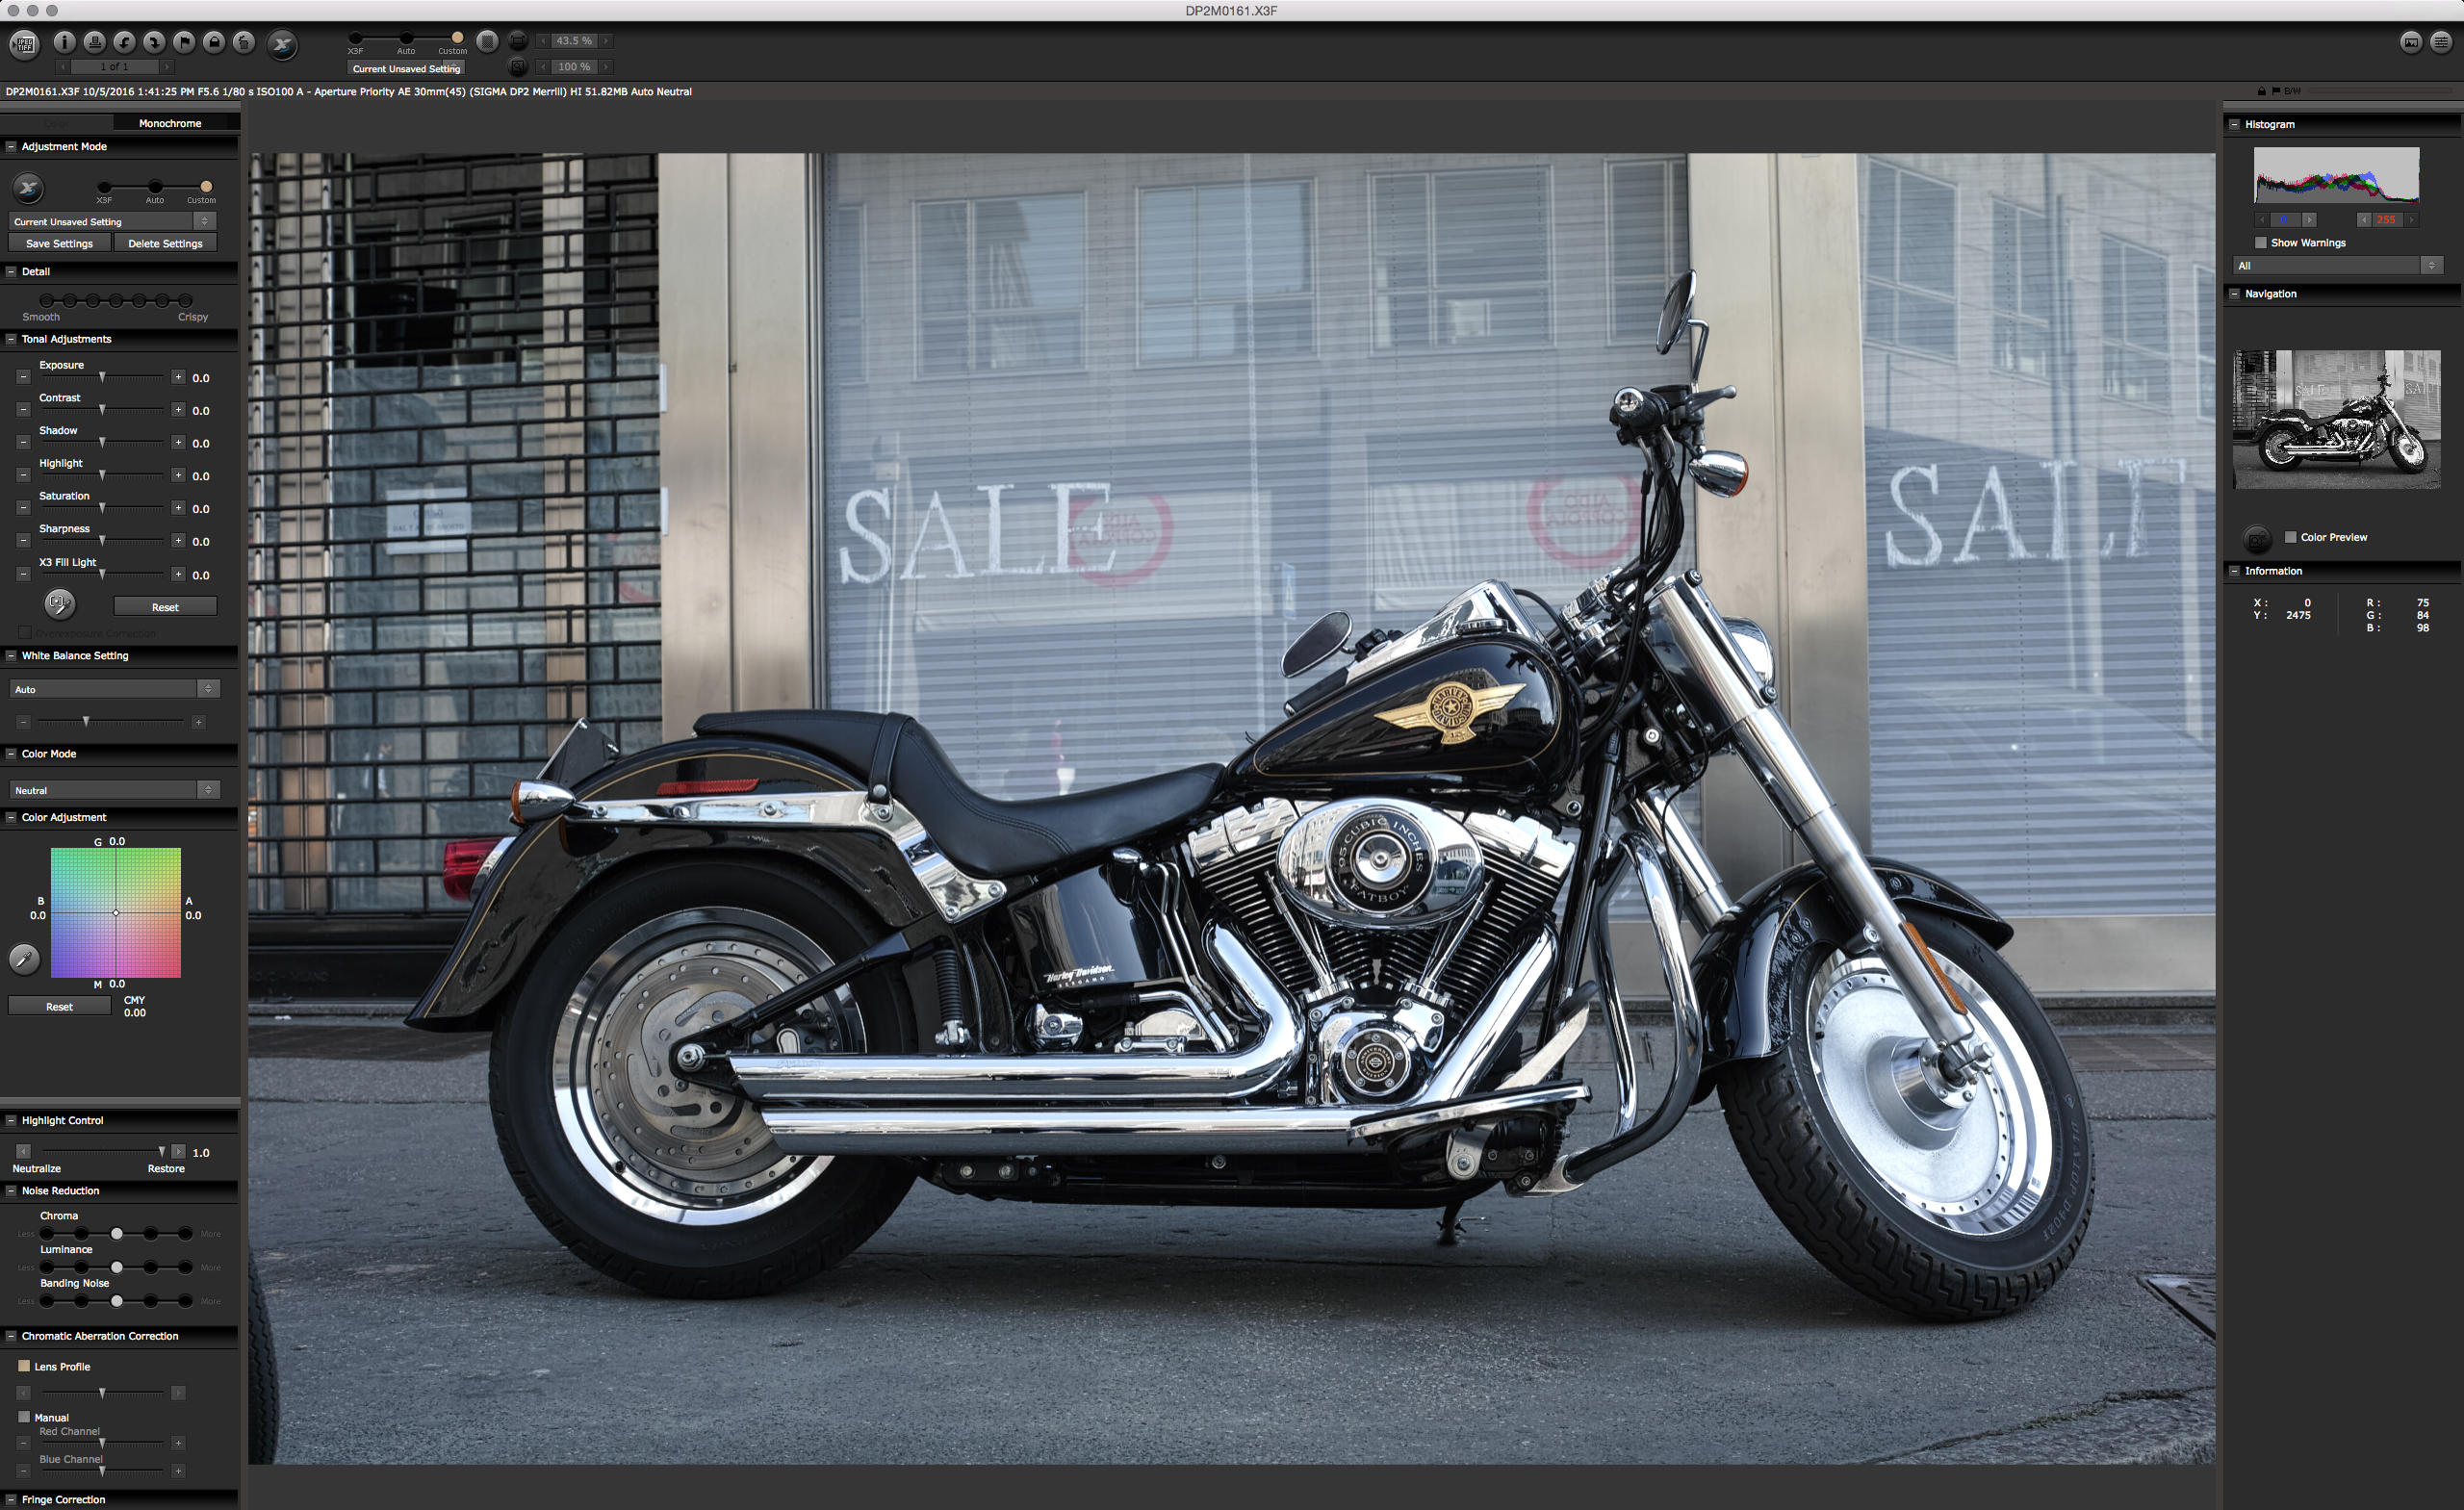Increase histogram shadow value 0 with right arrow
Image resolution: width=2464 pixels, height=1510 pixels.
(x=2309, y=219)
